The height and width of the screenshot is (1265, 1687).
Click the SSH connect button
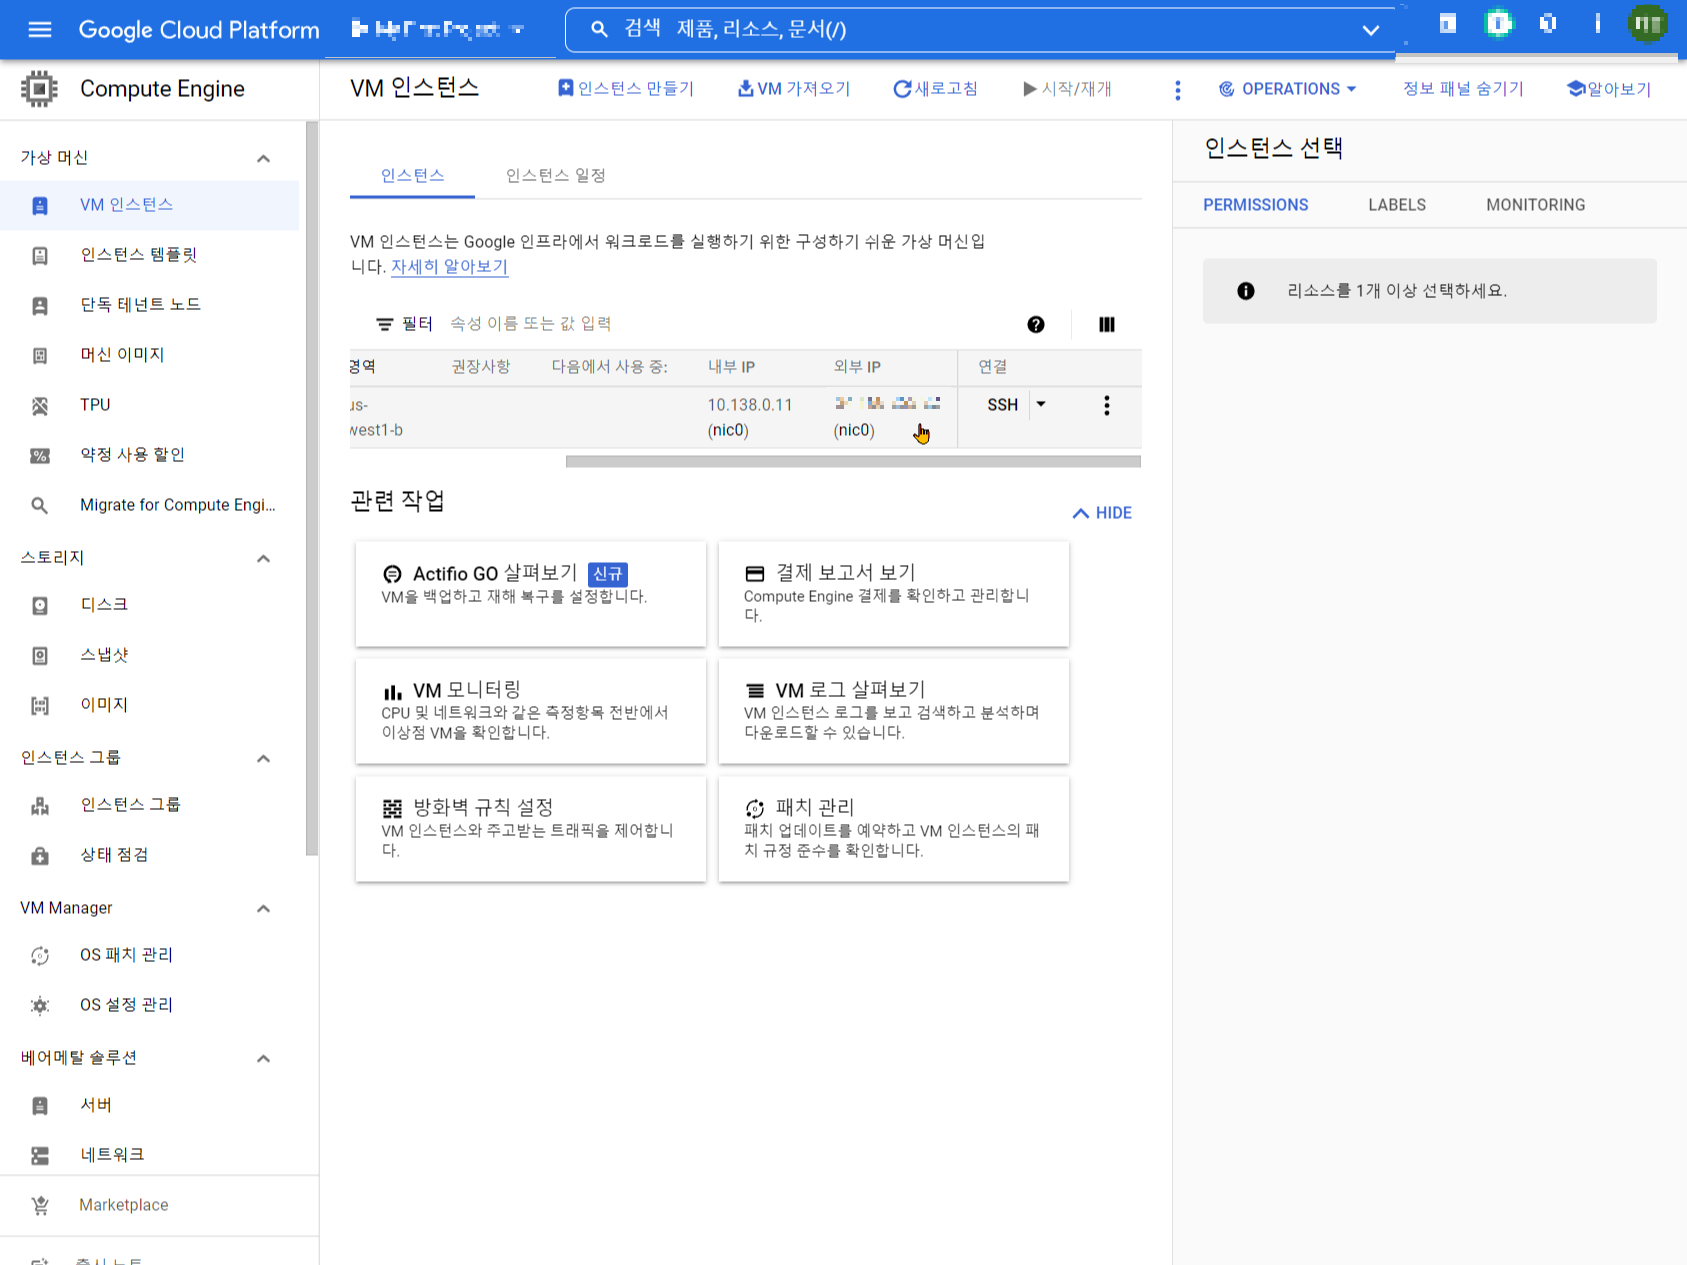click(x=1002, y=404)
